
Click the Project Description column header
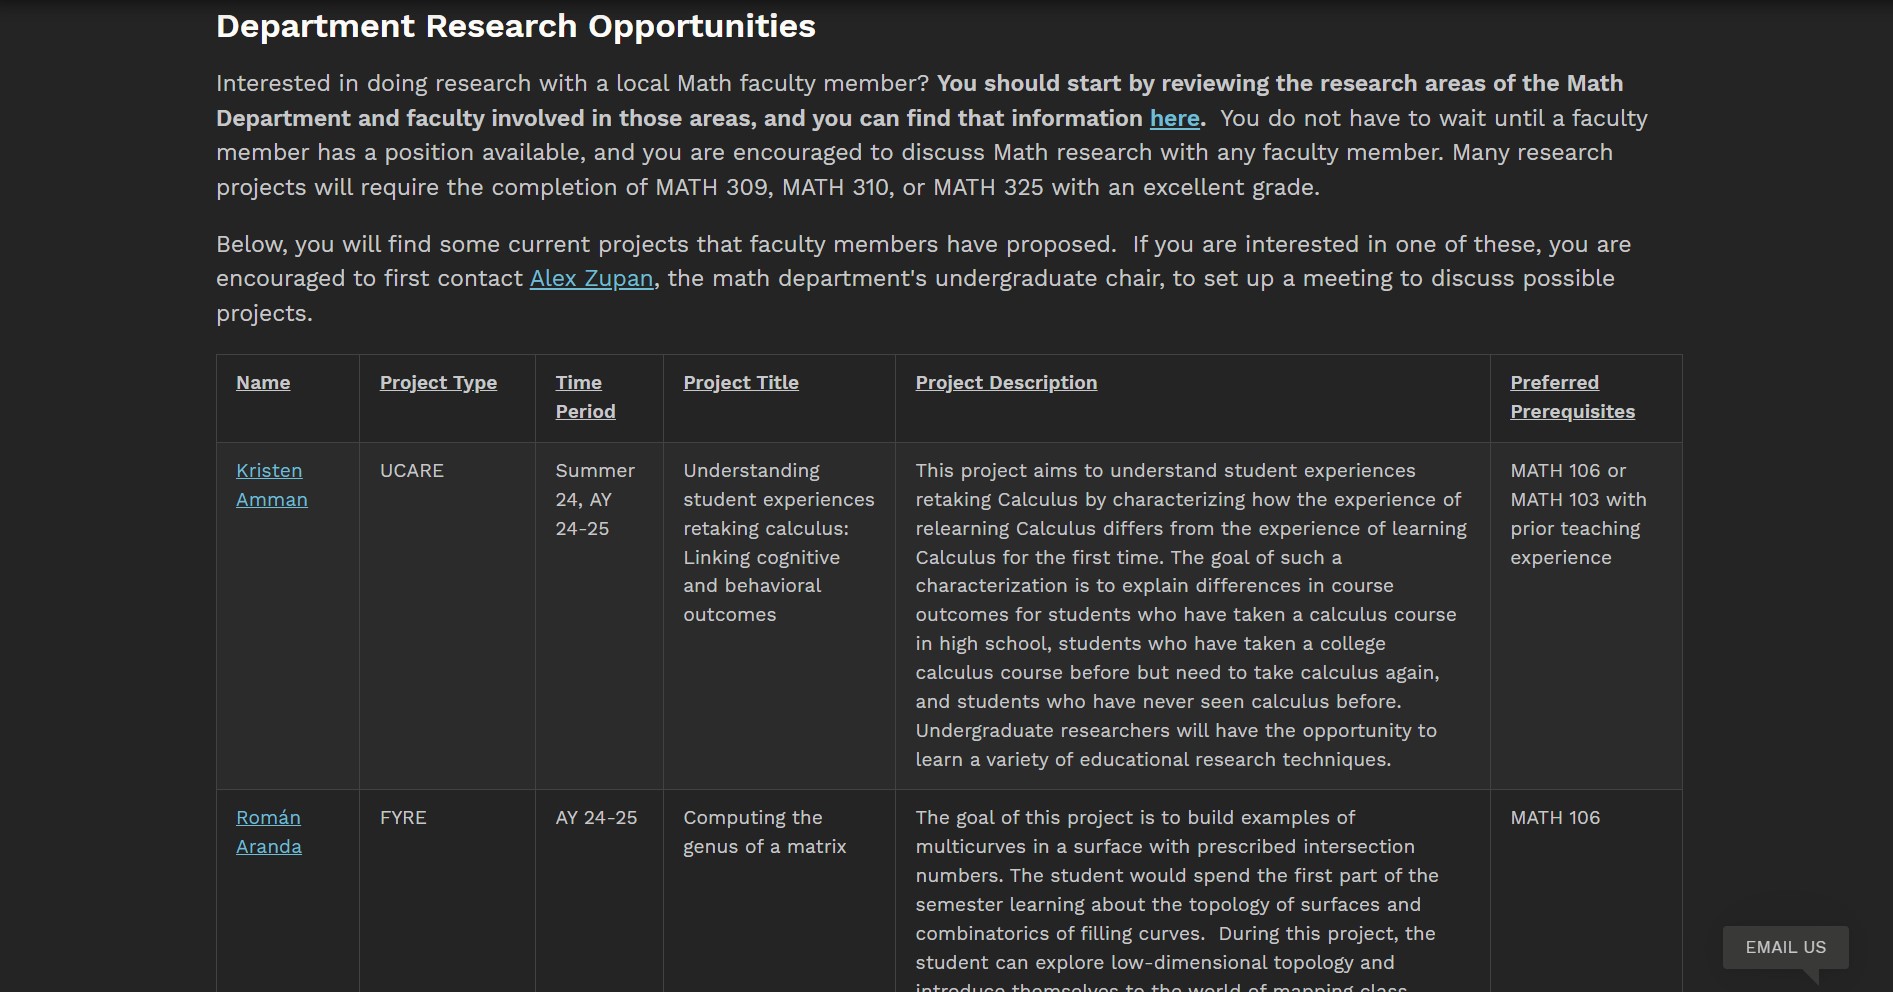pyautogui.click(x=1006, y=382)
